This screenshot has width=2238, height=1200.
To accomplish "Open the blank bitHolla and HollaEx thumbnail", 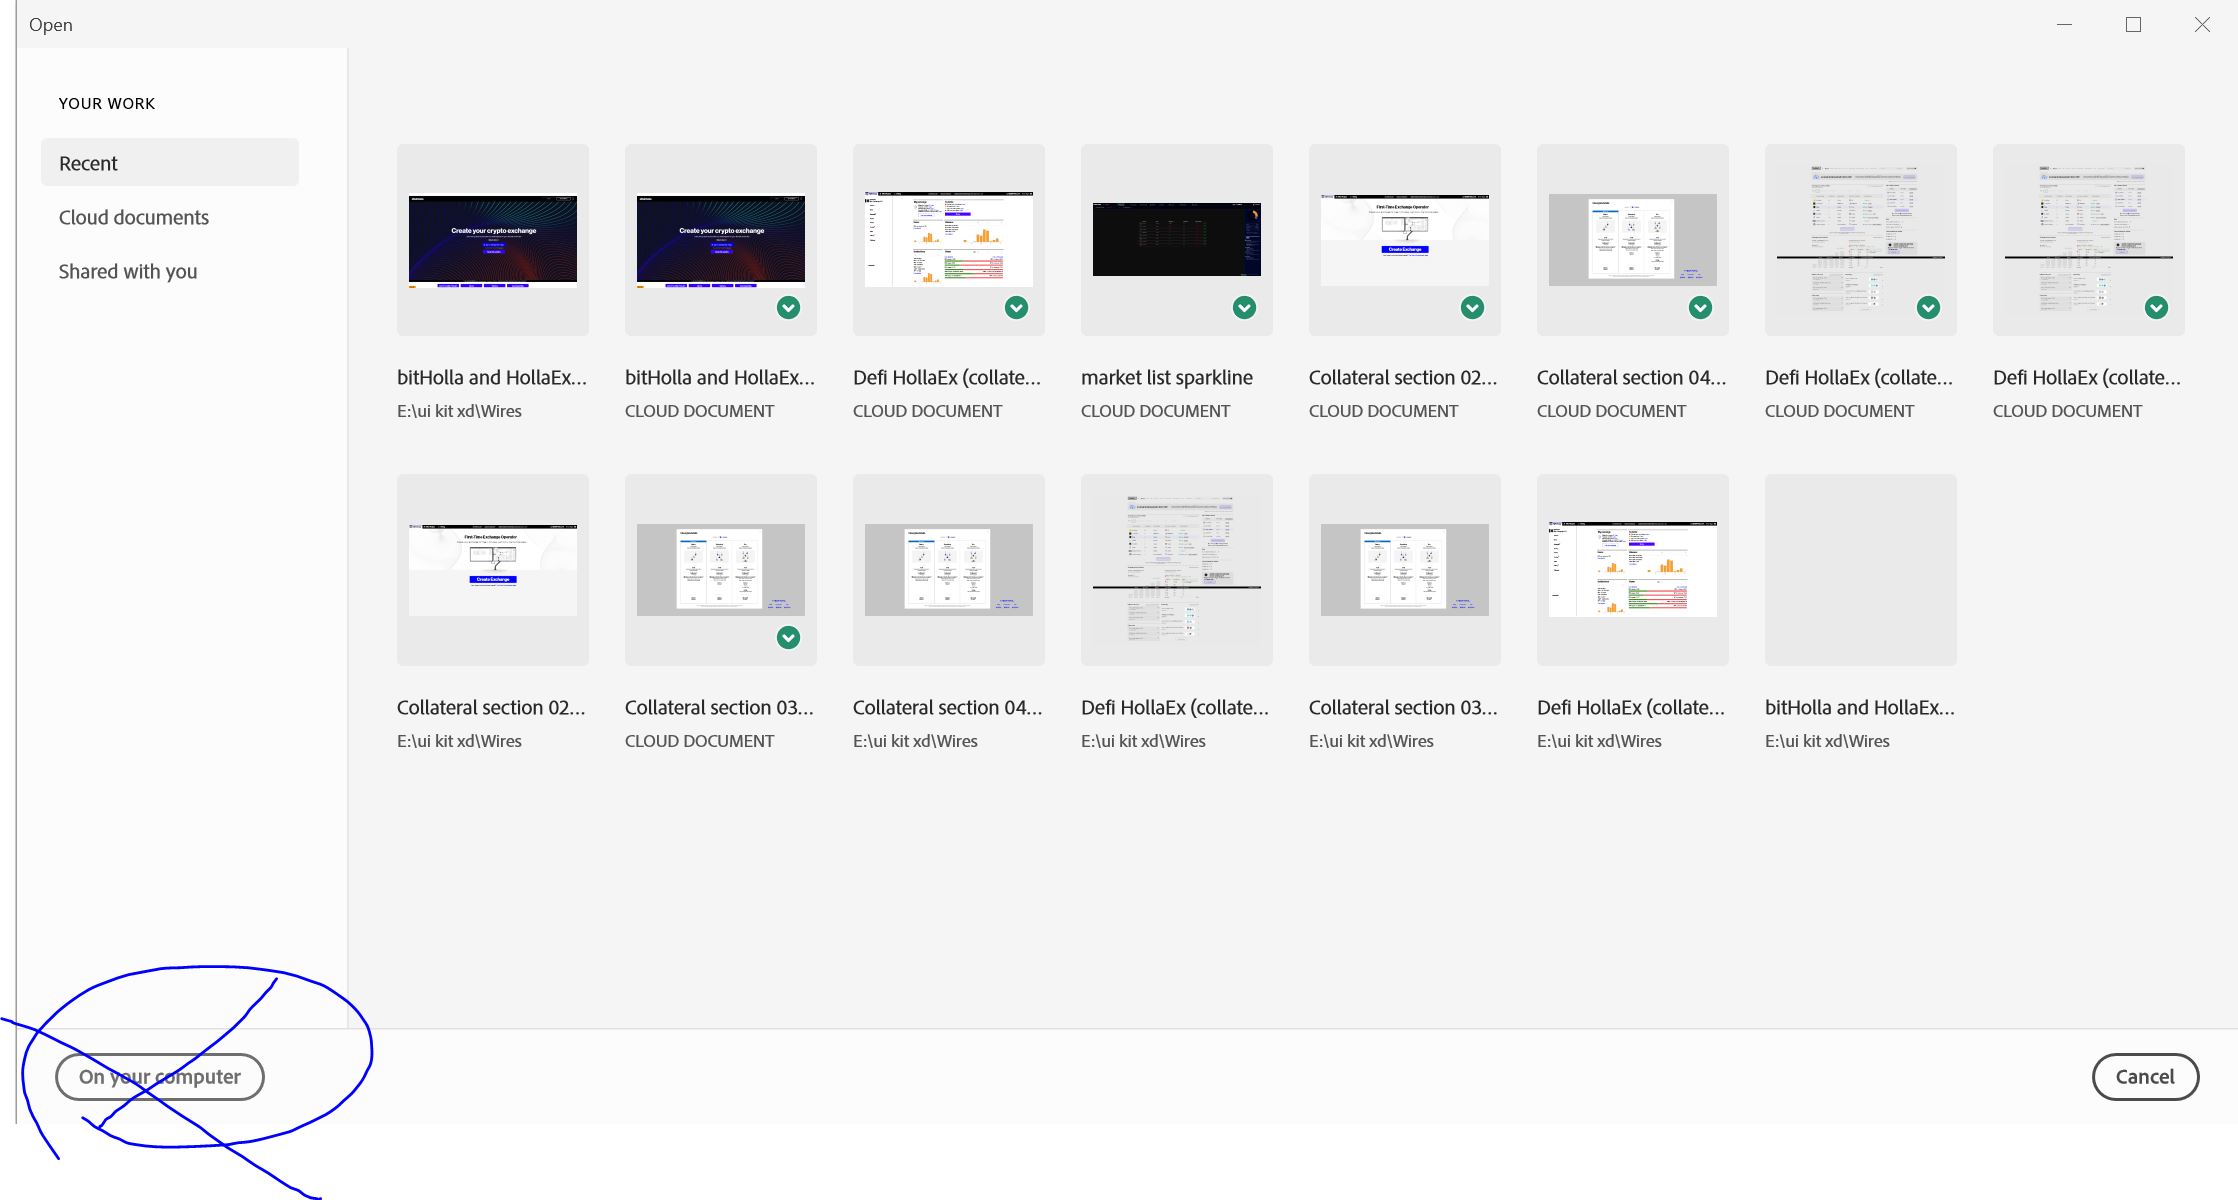I will [1860, 570].
